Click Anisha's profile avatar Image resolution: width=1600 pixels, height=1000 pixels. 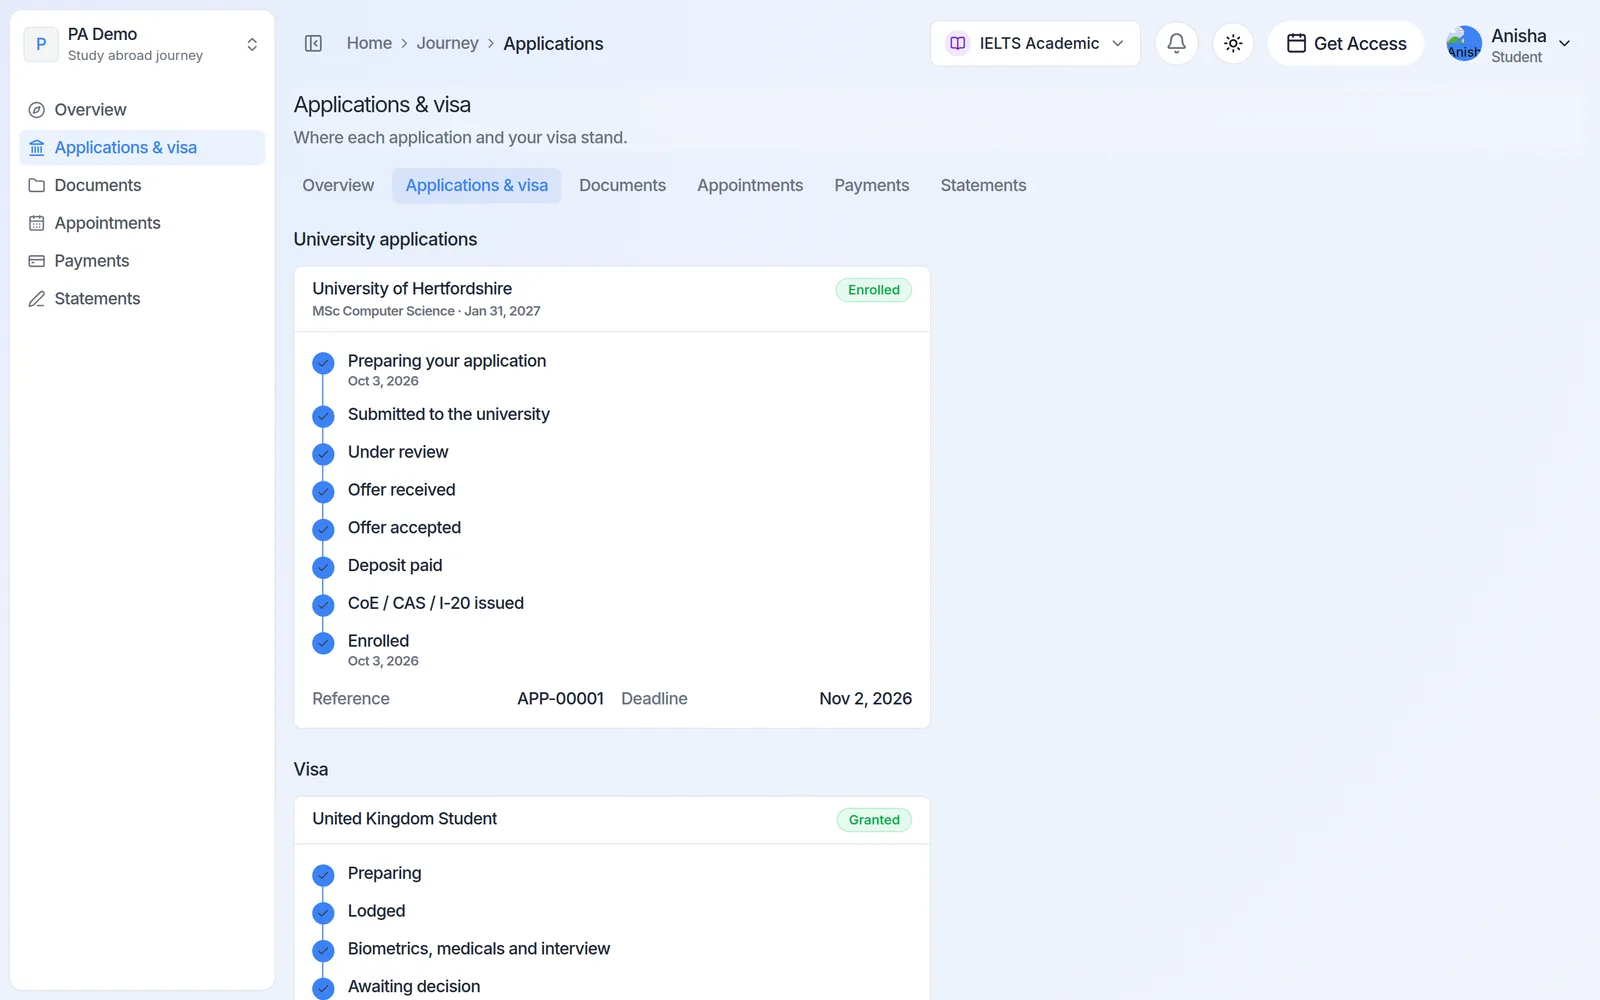1464,43
